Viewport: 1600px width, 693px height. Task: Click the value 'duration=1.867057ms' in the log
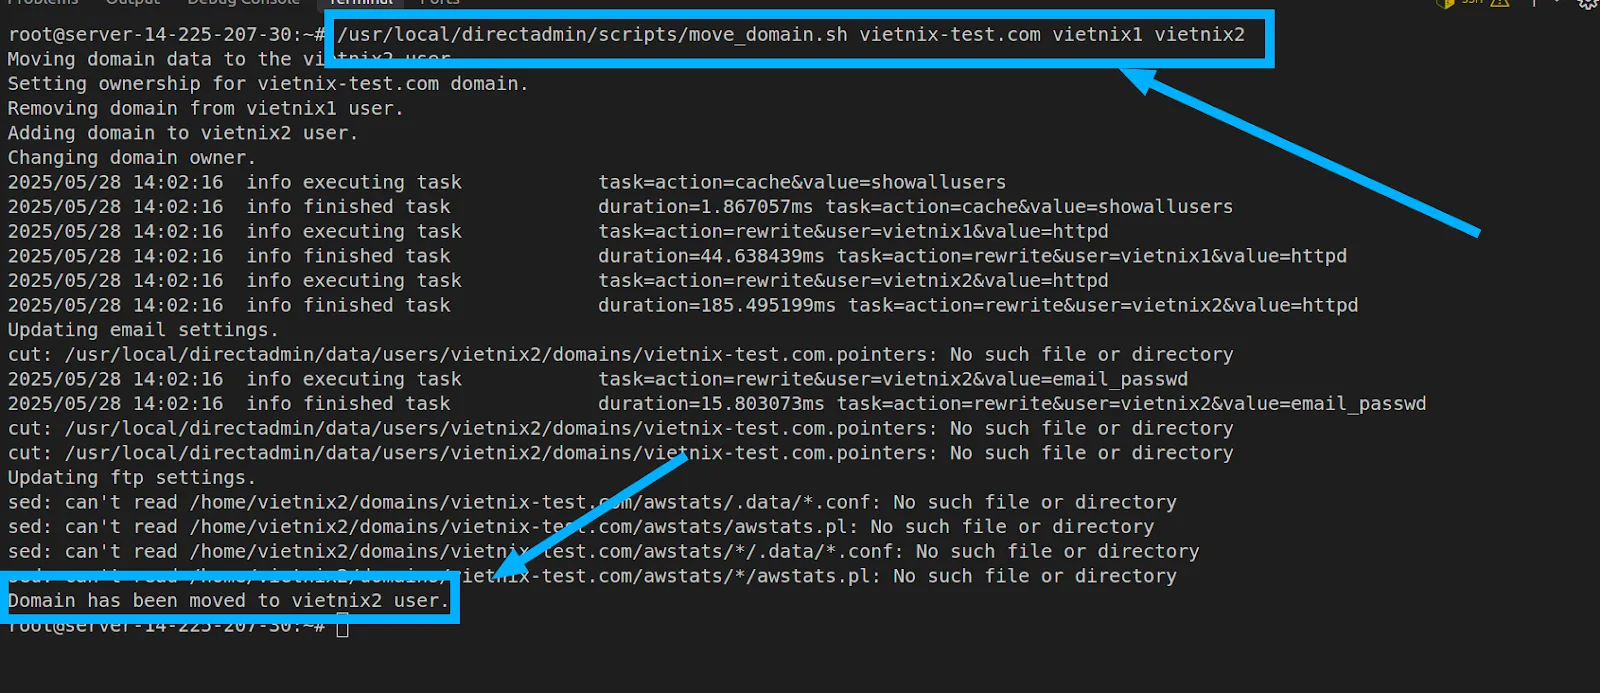pos(706,207)
